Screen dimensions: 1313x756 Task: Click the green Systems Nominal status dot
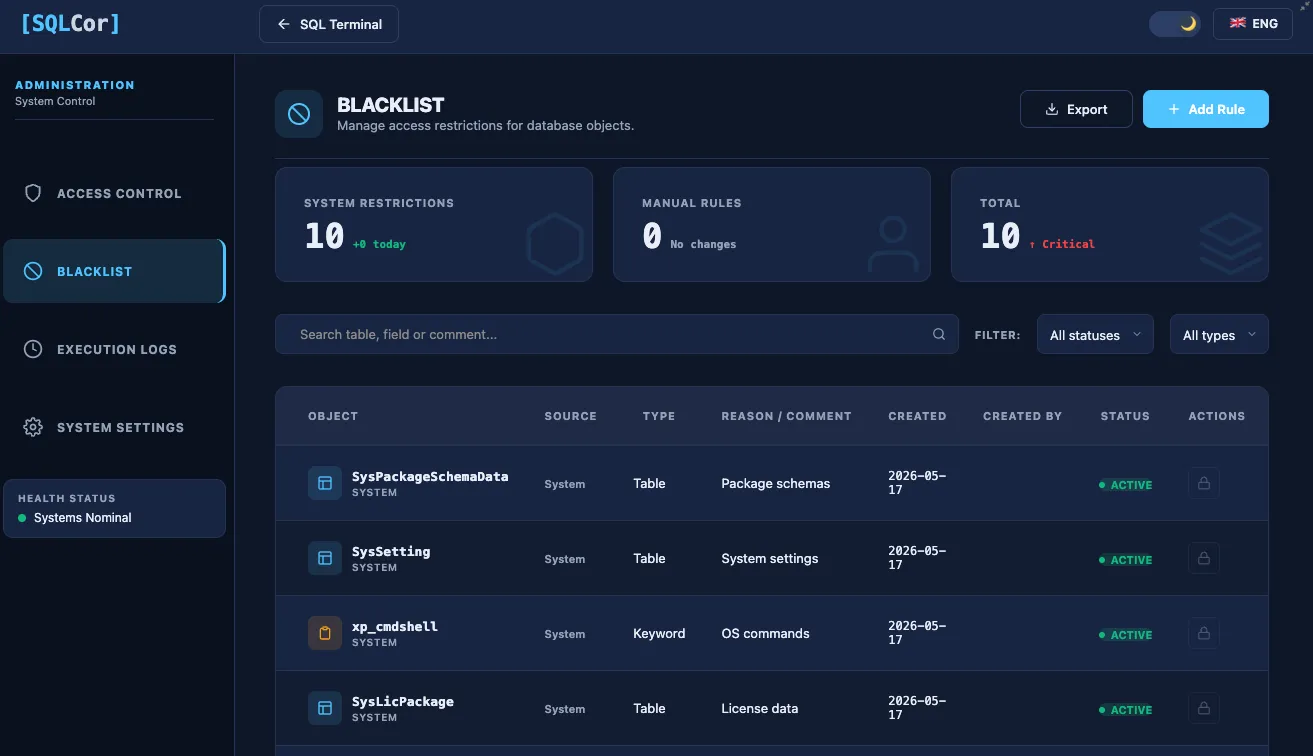[x=22, y=518]
